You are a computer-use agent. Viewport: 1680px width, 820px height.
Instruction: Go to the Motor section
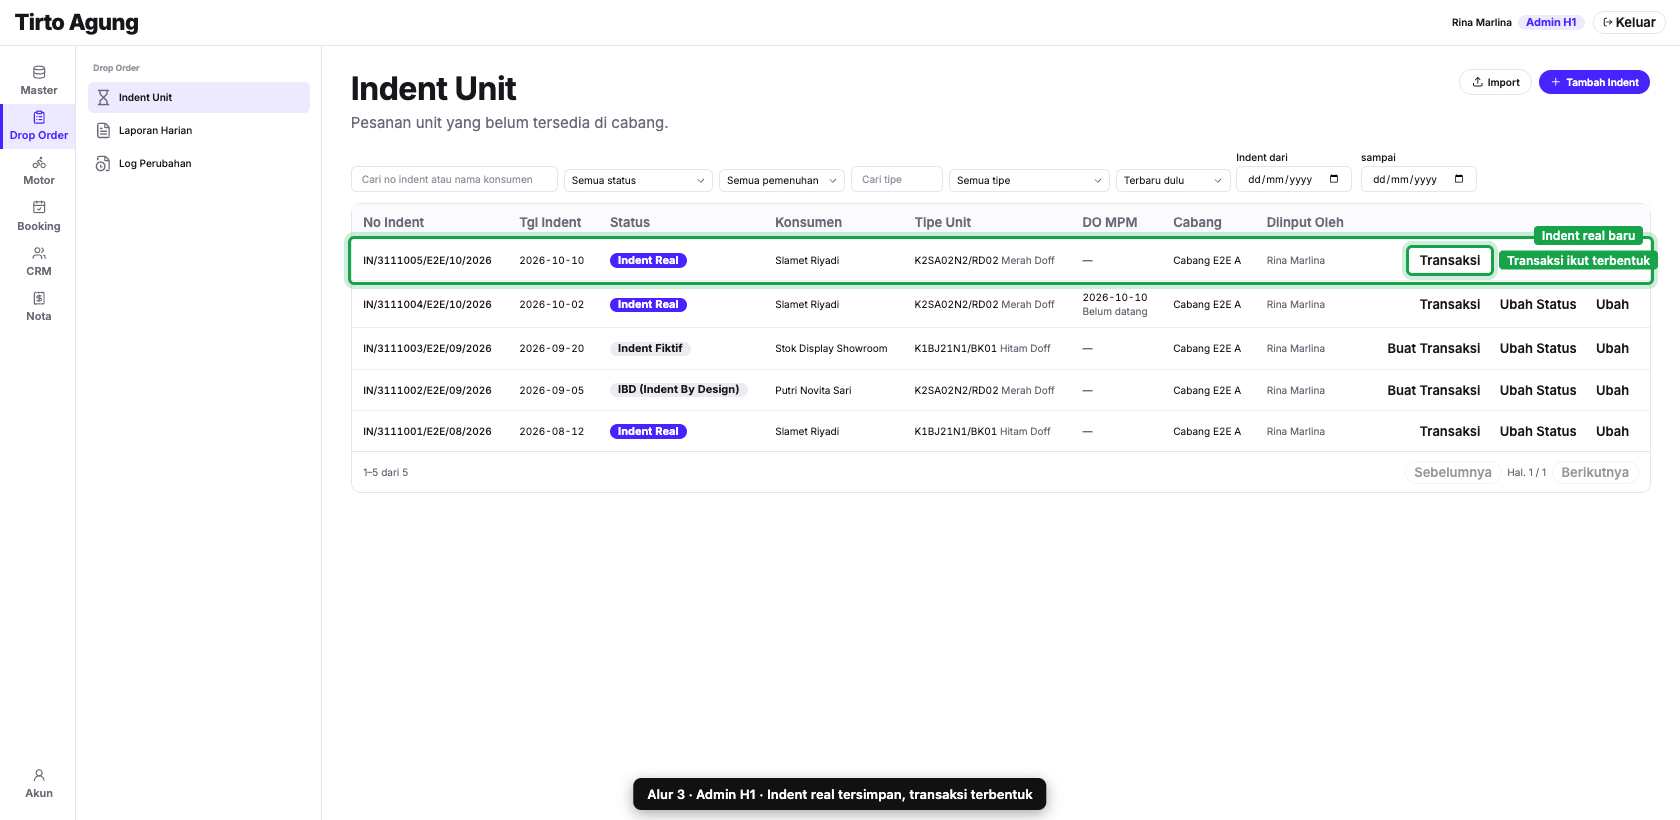38,171
